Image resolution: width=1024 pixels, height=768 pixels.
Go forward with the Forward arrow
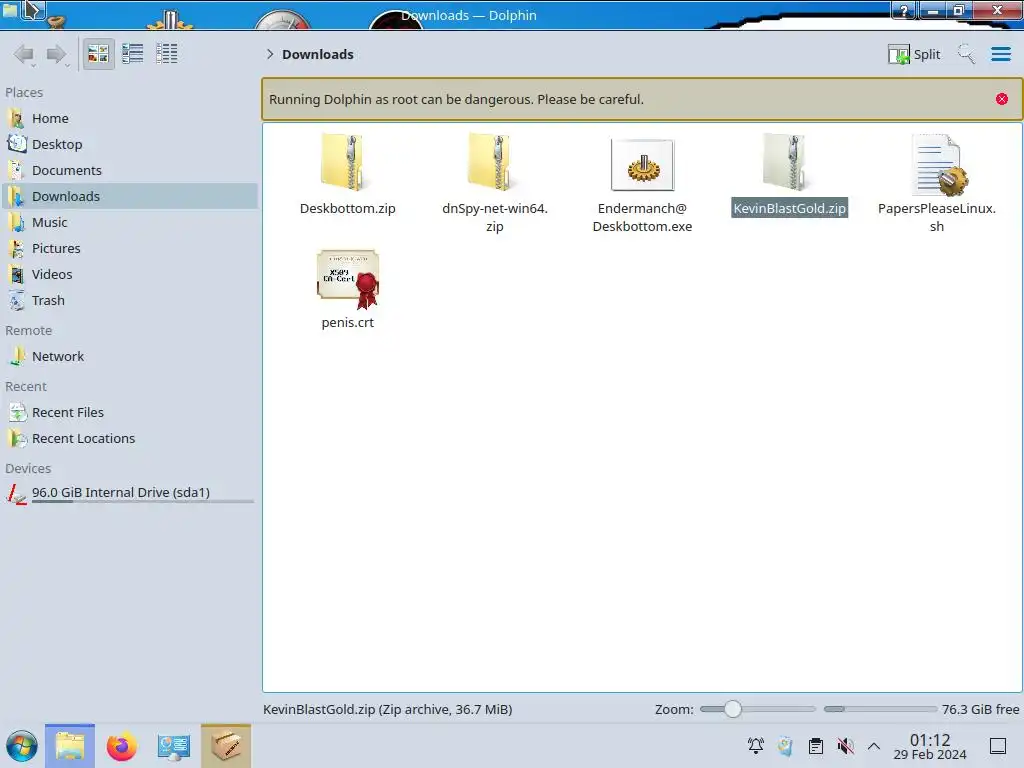pyautogui.click(x=57, y=54)
